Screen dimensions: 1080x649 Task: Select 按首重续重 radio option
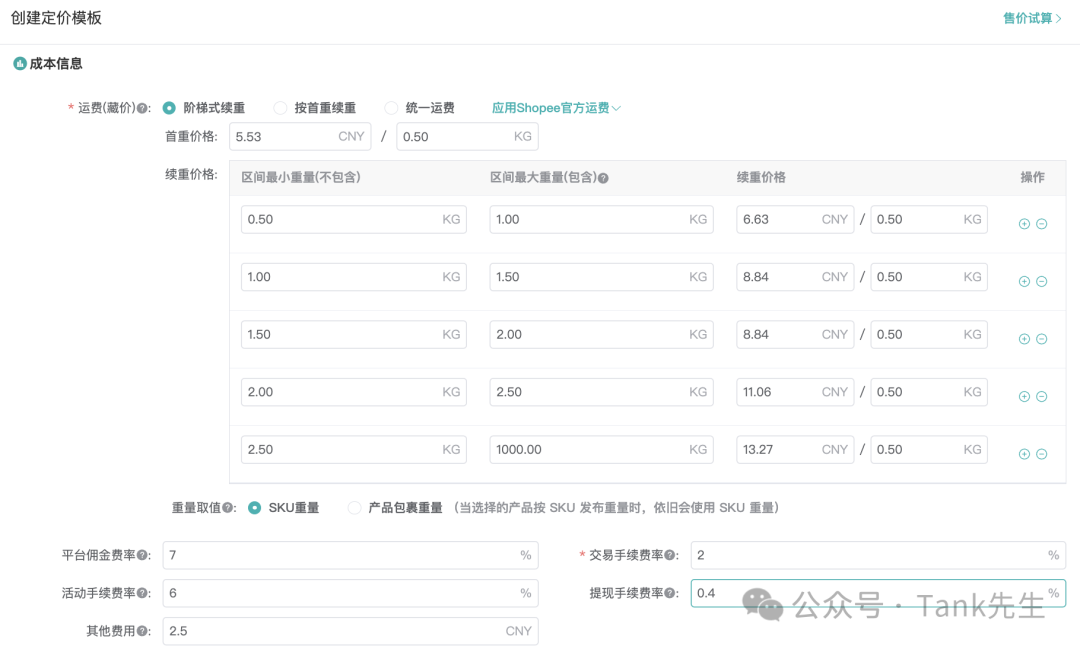tap(280, 108)
